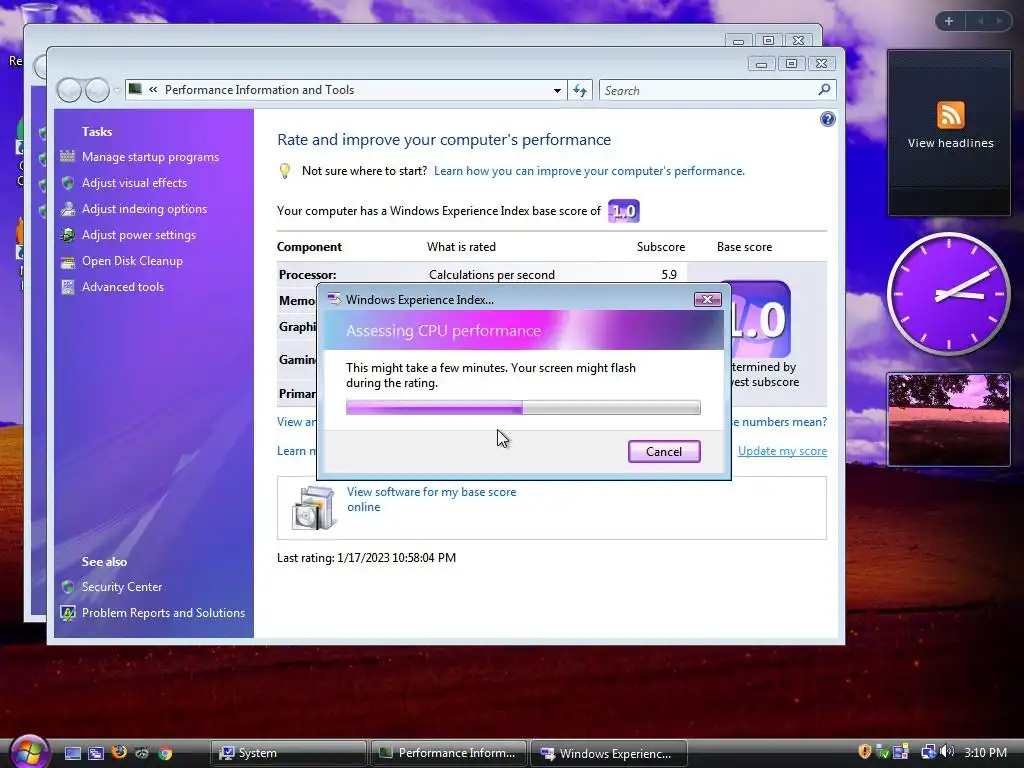
Task: Click the forward navigation arrow button
Action: tap(97, 90)
